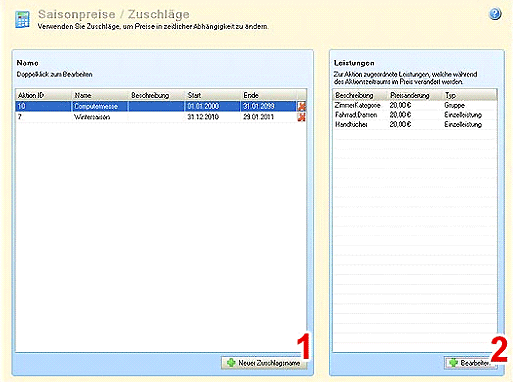
Task: Delete the Wintersaison row via red icon
Action: tap(301, 117)
